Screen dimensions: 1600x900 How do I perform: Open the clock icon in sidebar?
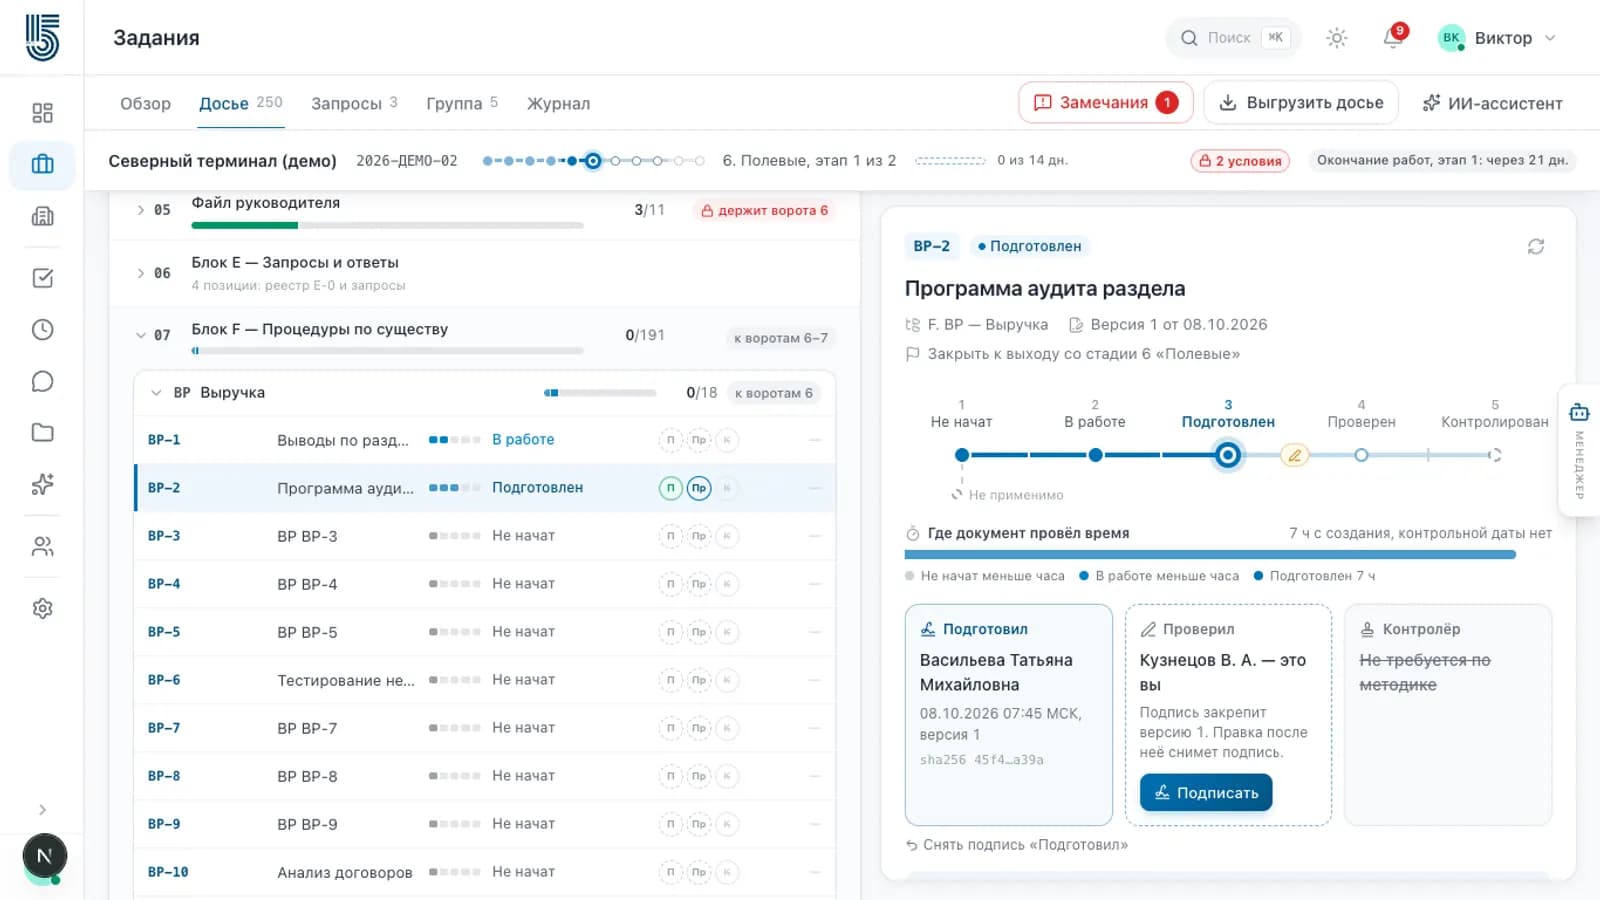[42, 330]
